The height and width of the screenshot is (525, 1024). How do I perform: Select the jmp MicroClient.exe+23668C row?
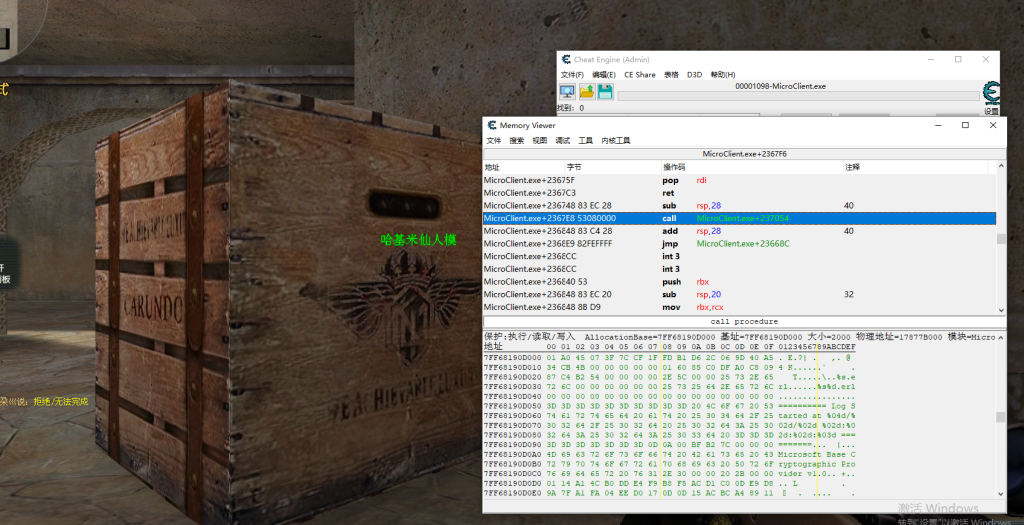[x=739, y=244]
